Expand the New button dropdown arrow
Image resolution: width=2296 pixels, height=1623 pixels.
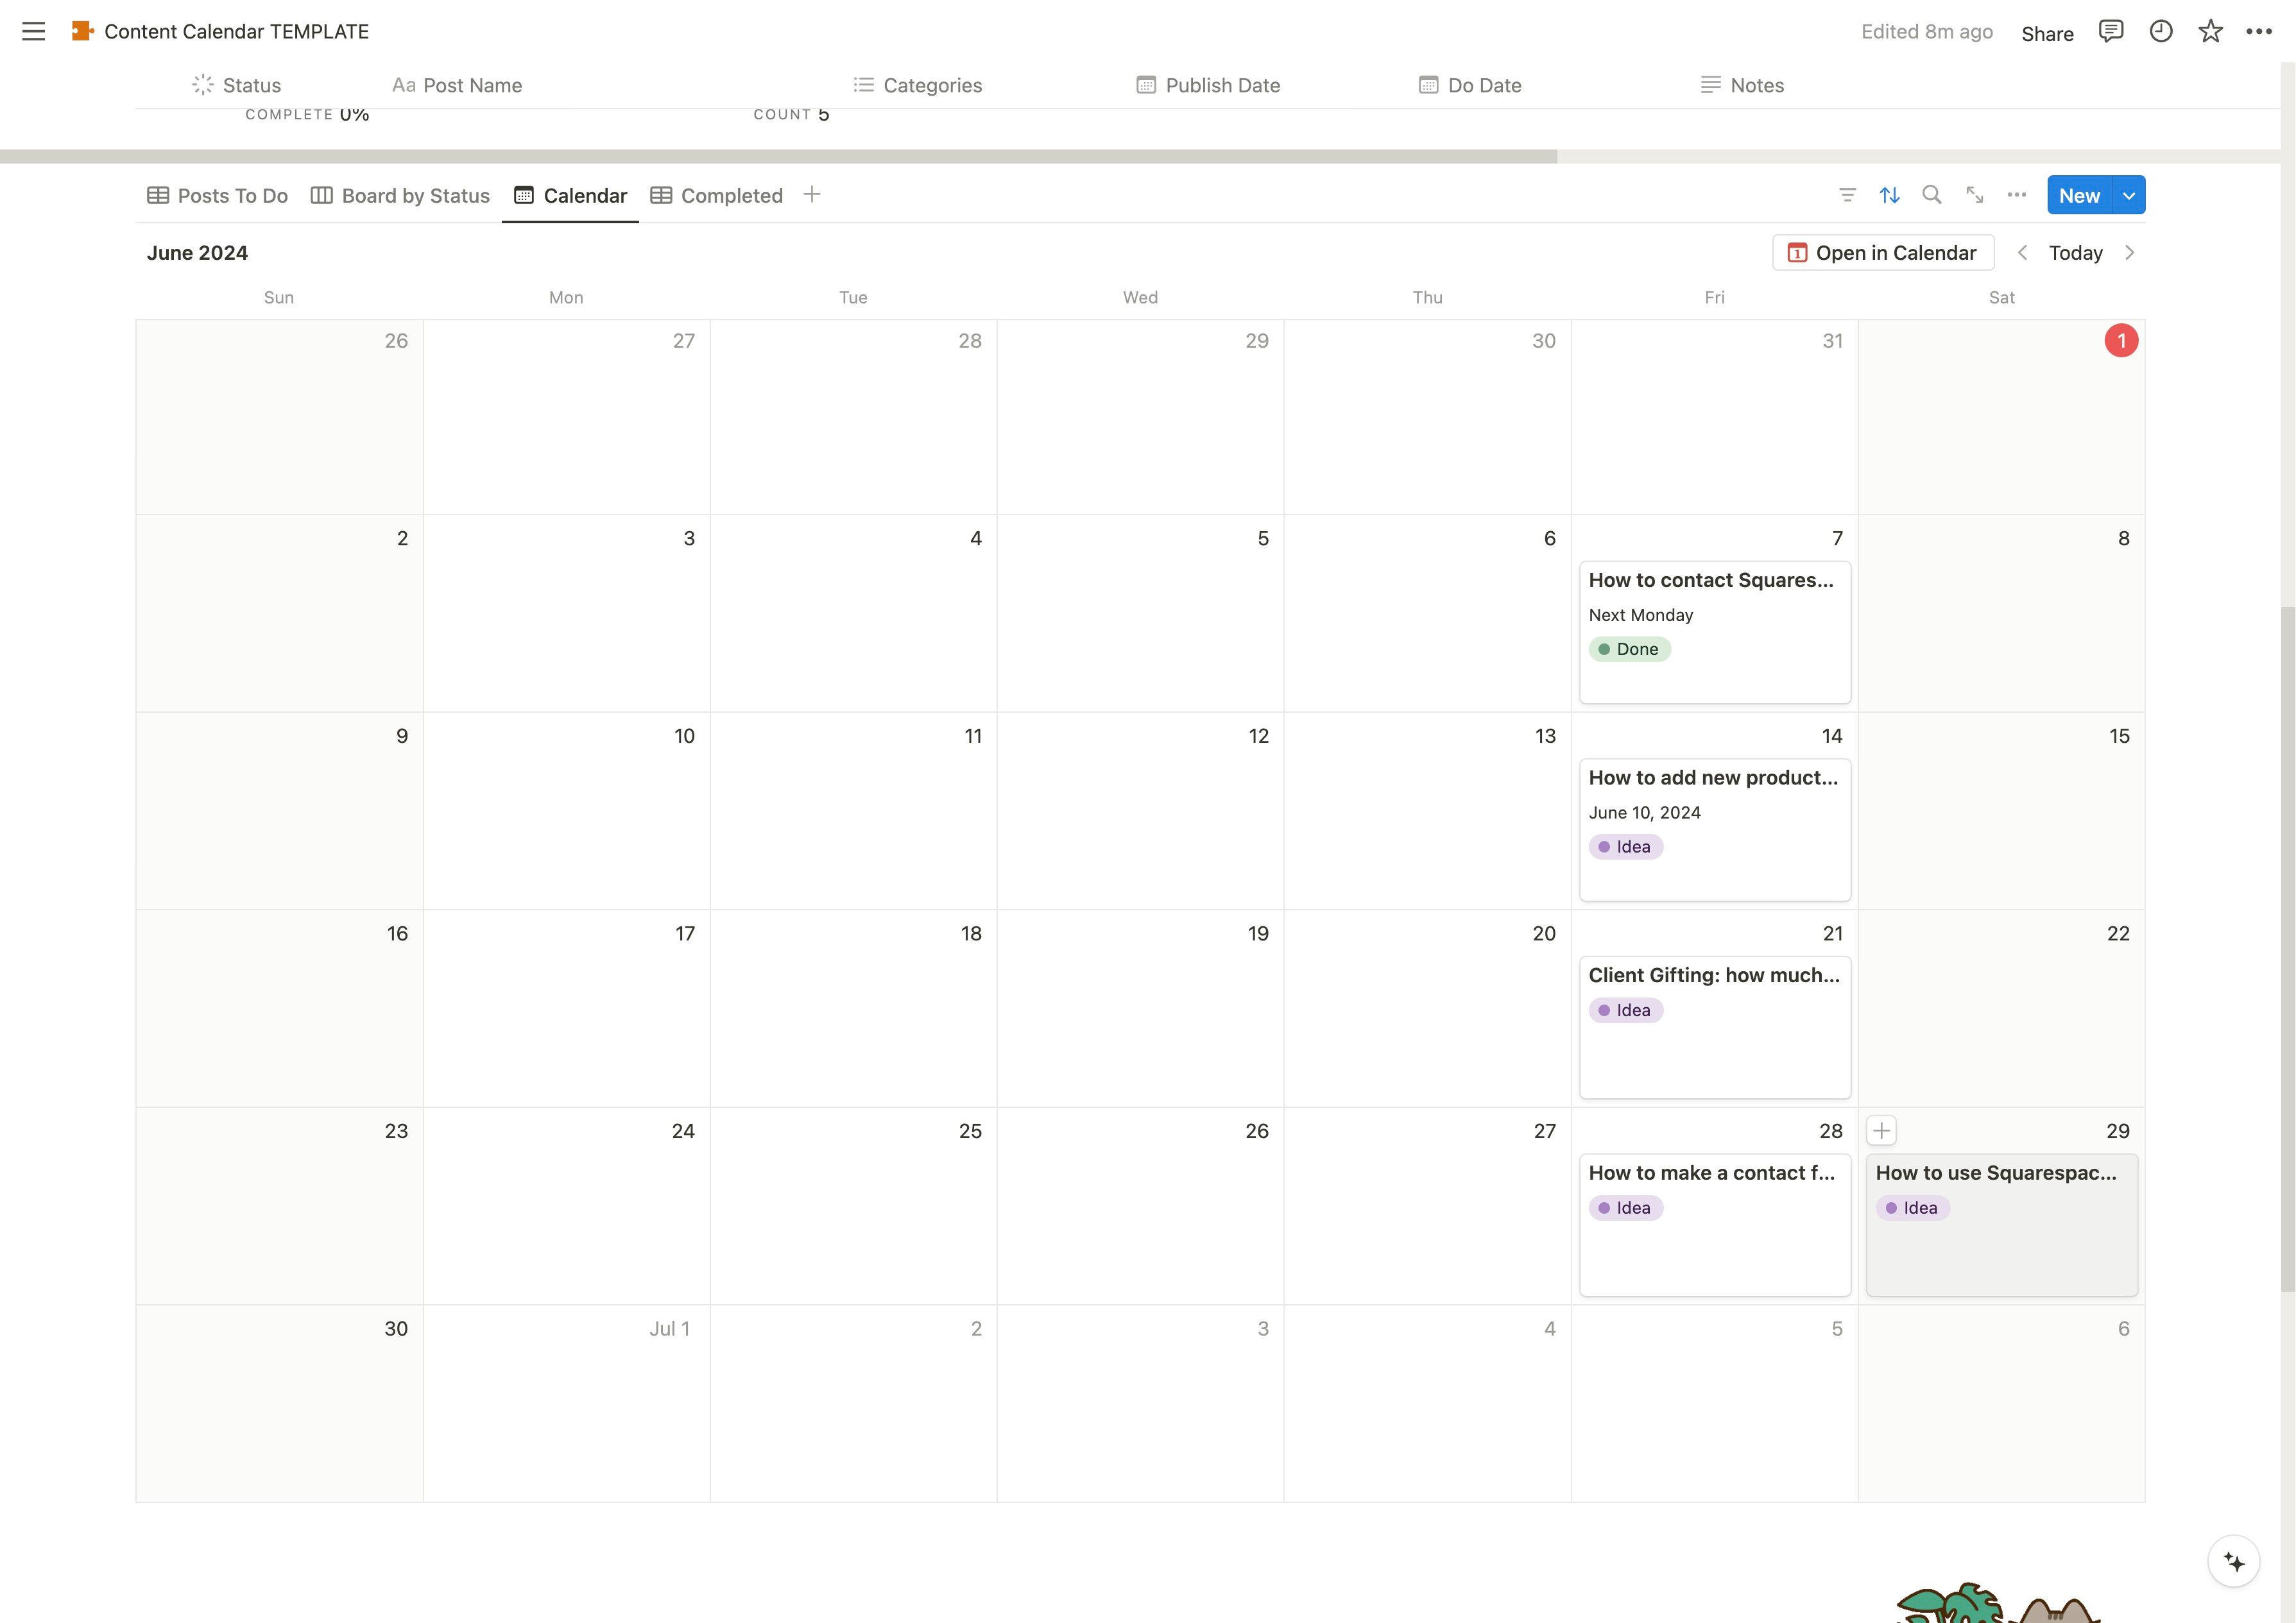coord(2129,195)
